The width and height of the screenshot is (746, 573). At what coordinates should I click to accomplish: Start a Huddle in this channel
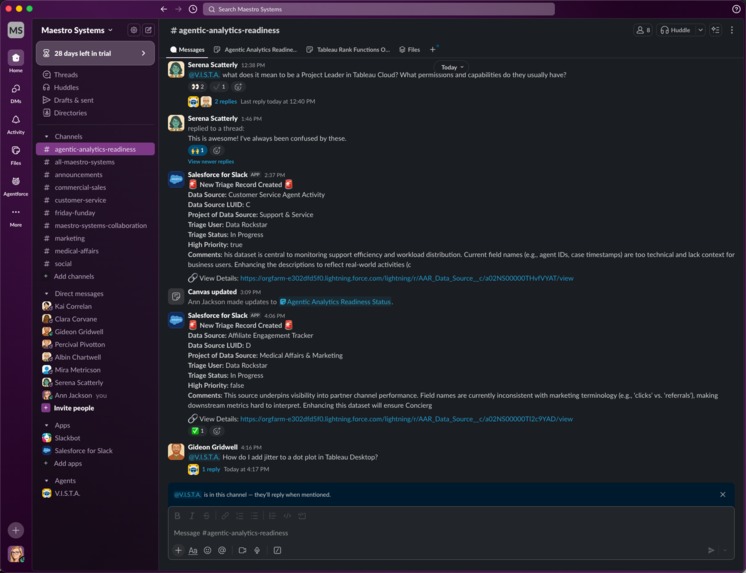click(676, 30)
